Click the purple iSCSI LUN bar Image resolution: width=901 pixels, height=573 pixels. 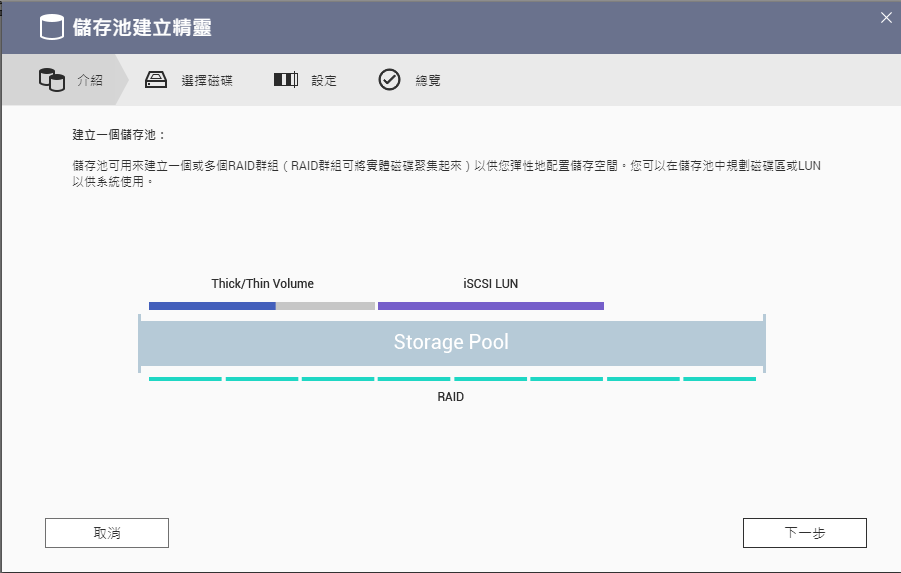491,306
